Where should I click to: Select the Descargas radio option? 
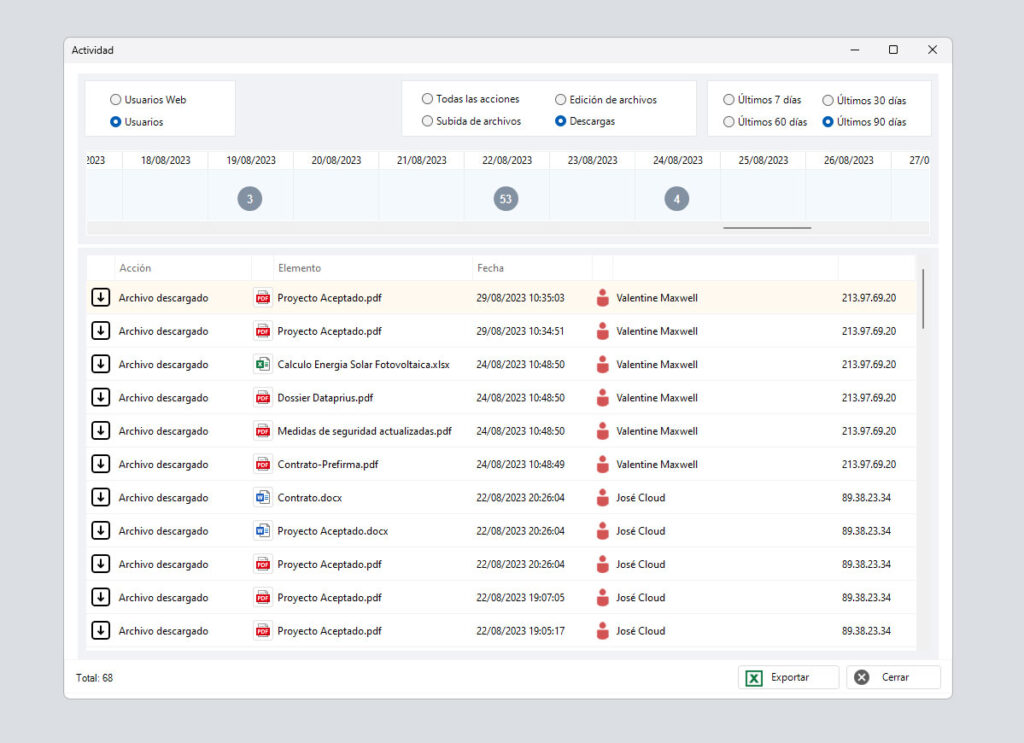tap(560, 121)
